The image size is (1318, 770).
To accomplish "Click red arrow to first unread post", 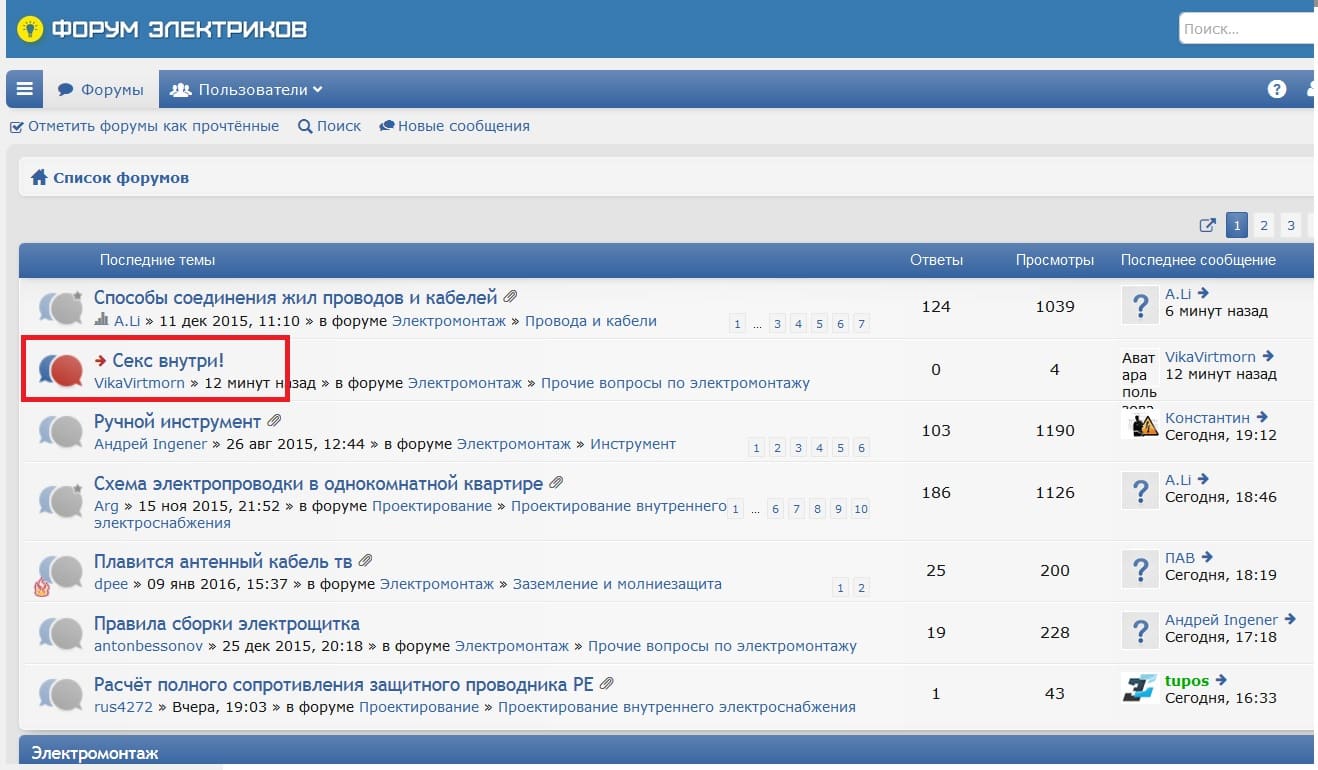I will (101, 360).
